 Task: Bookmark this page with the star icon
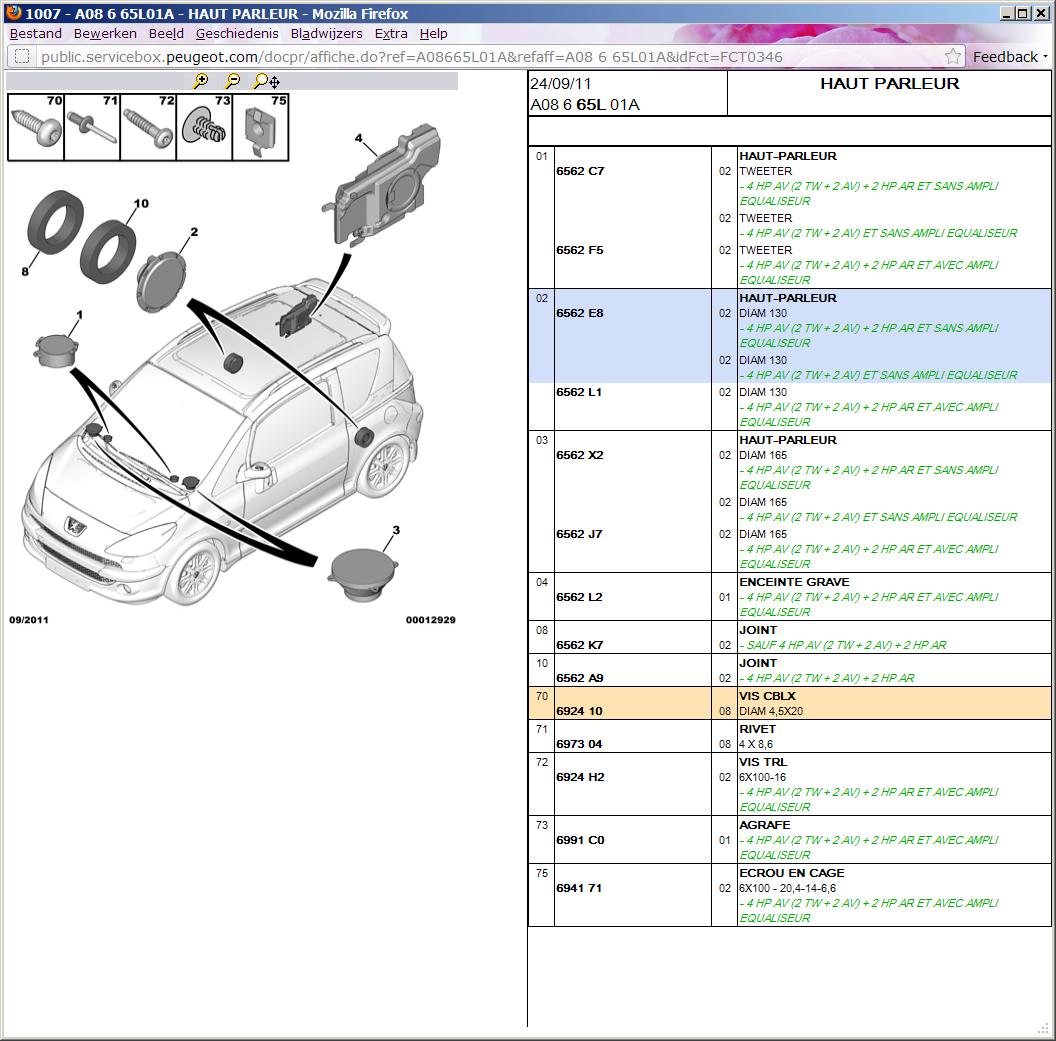952,57
